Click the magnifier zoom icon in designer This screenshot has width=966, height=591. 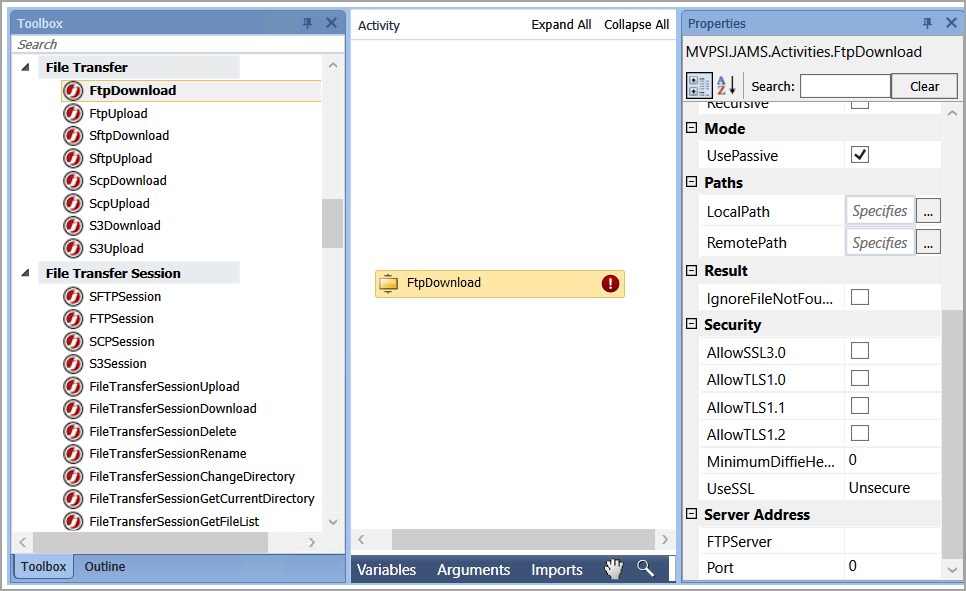point(645,568)
